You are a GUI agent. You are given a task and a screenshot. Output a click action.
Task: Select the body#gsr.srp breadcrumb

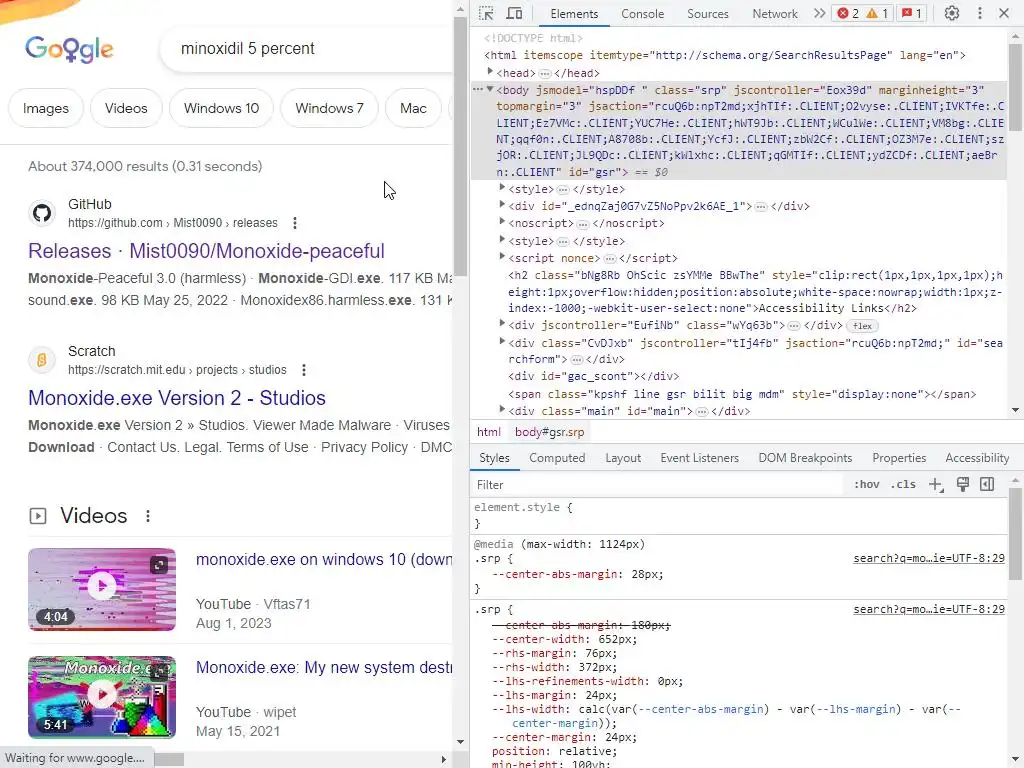pyautogui.click(x=549, y=432)
